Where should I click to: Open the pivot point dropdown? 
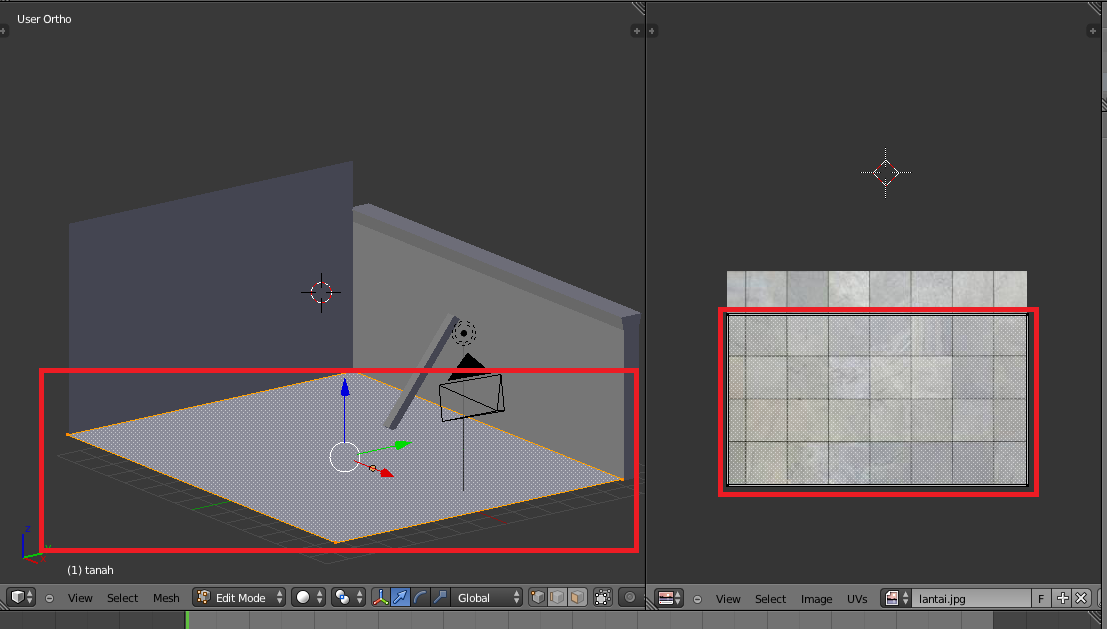[348, 597]
